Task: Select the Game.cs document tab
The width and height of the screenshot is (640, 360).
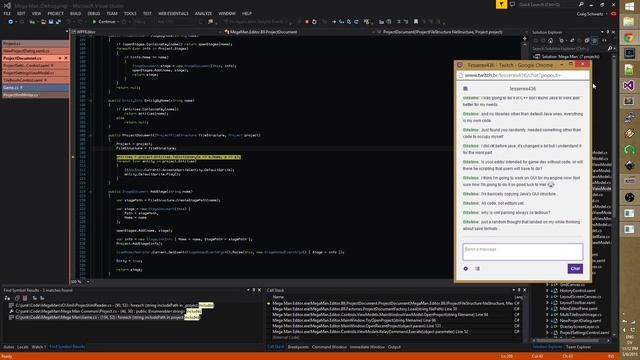Action: (35, 88)
